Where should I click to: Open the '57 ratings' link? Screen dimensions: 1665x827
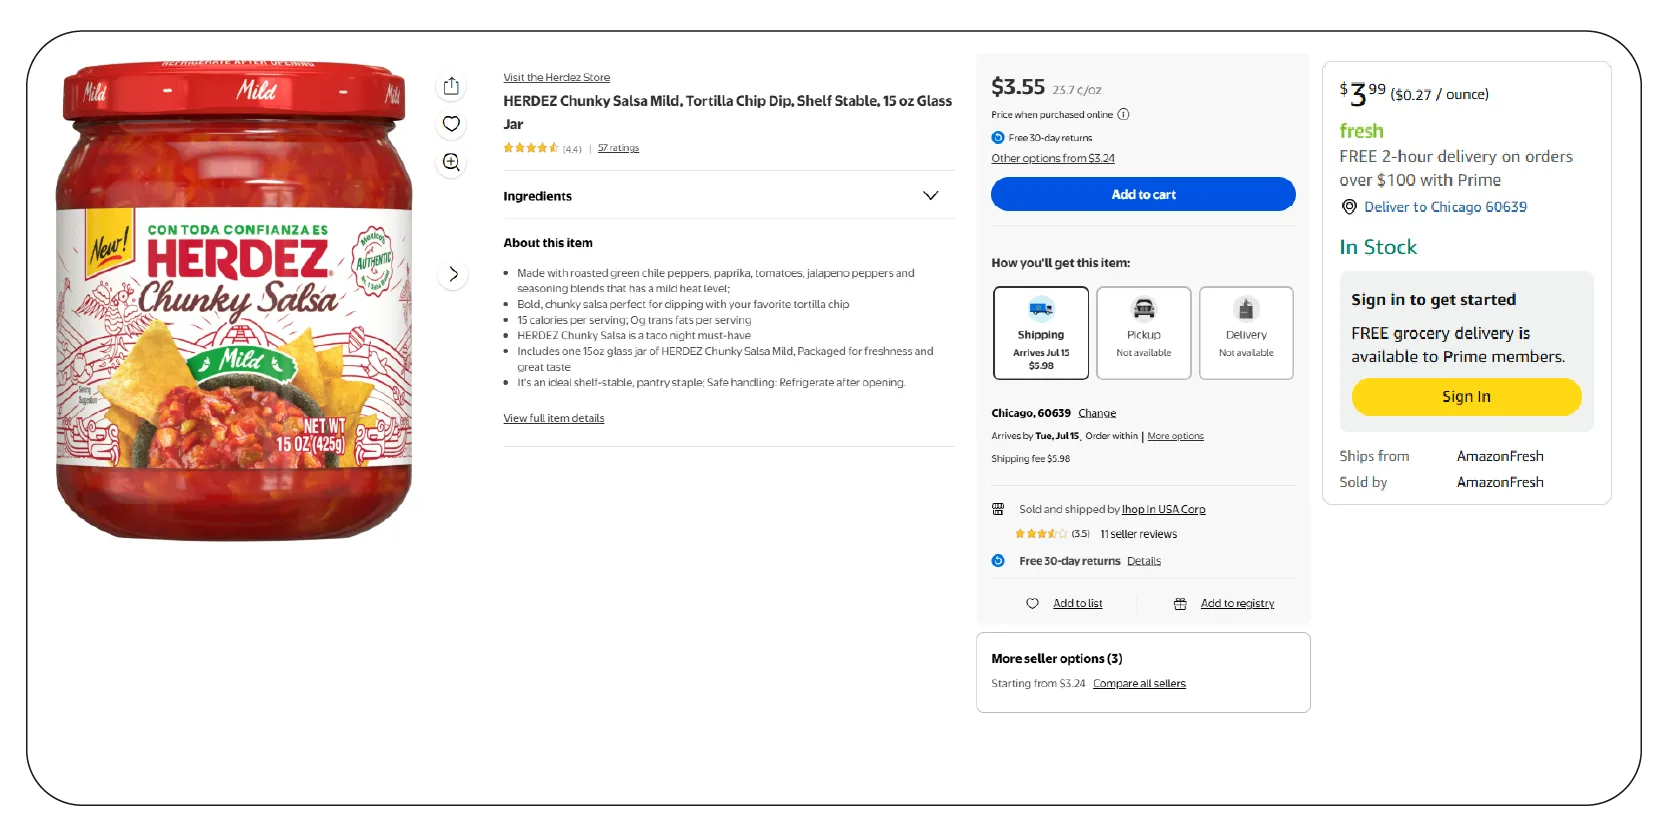click(x=618, y=148)
